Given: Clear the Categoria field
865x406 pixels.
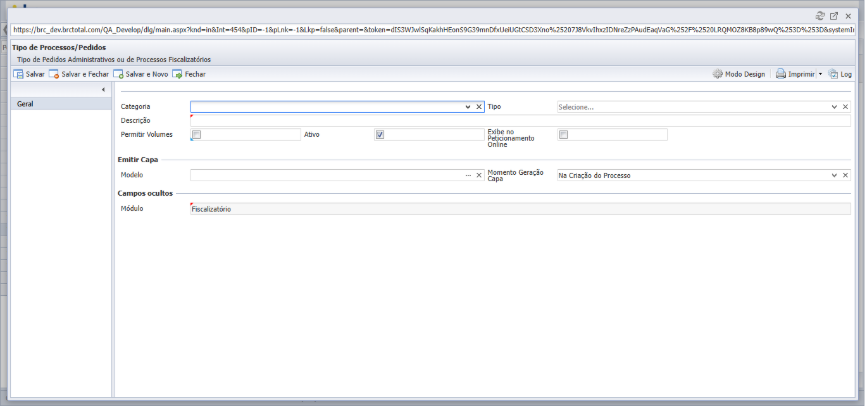Looking at the screenshot, I should (x=479, y=107).
